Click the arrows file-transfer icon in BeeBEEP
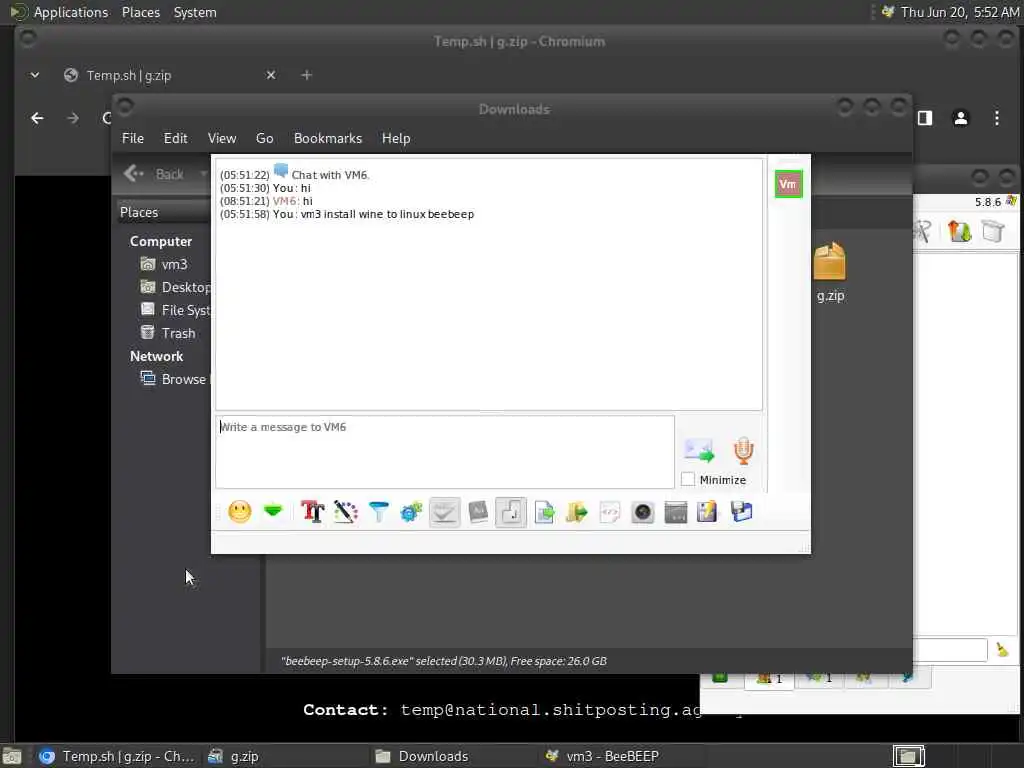This screenshot has height=768, width=1024. [x=959, y=231]
